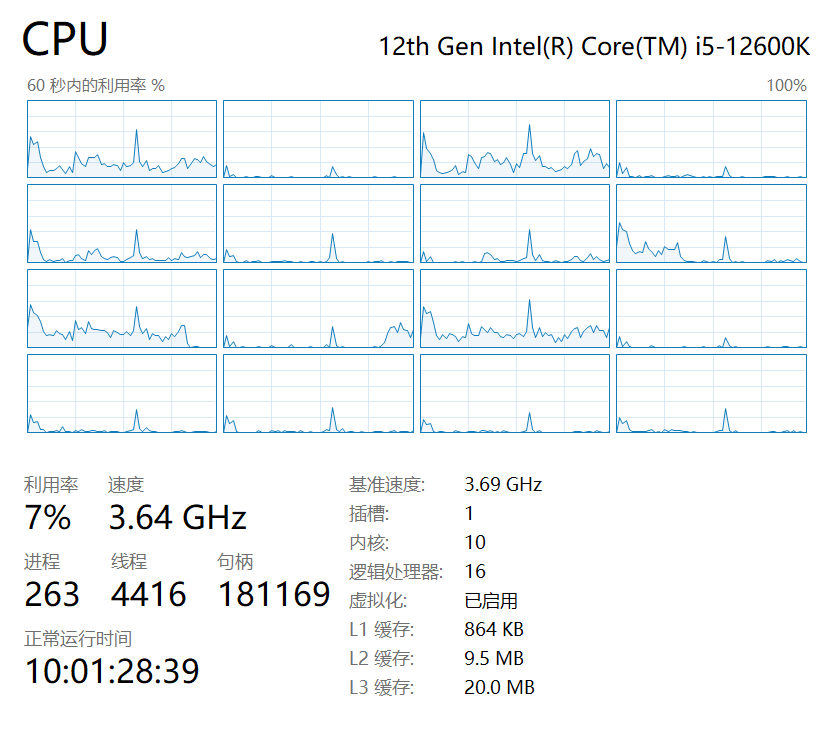Click the 3.64 GHz speed value
Viewport: 834px width, 745px height.
pyautogui.click(x=177, y=518)
